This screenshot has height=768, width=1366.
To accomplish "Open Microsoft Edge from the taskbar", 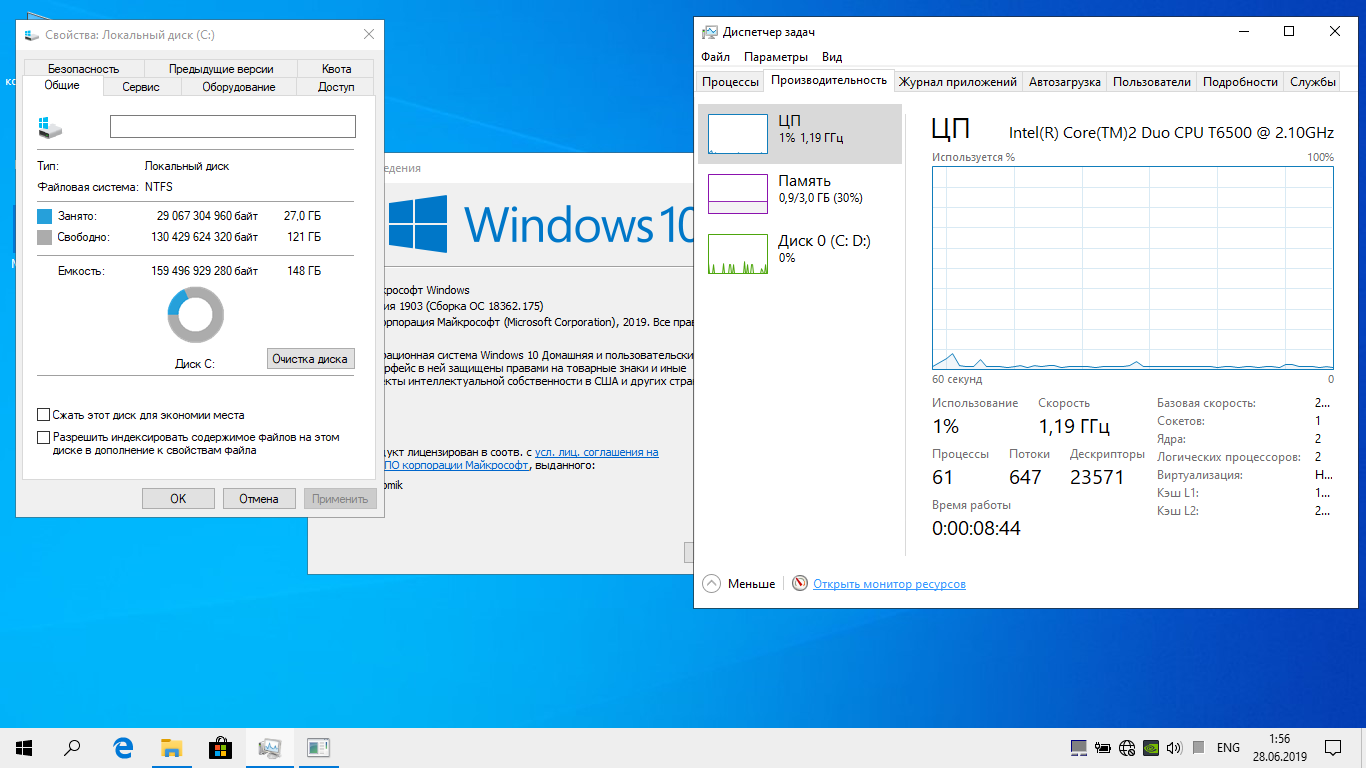I will [x=123, y=747].
